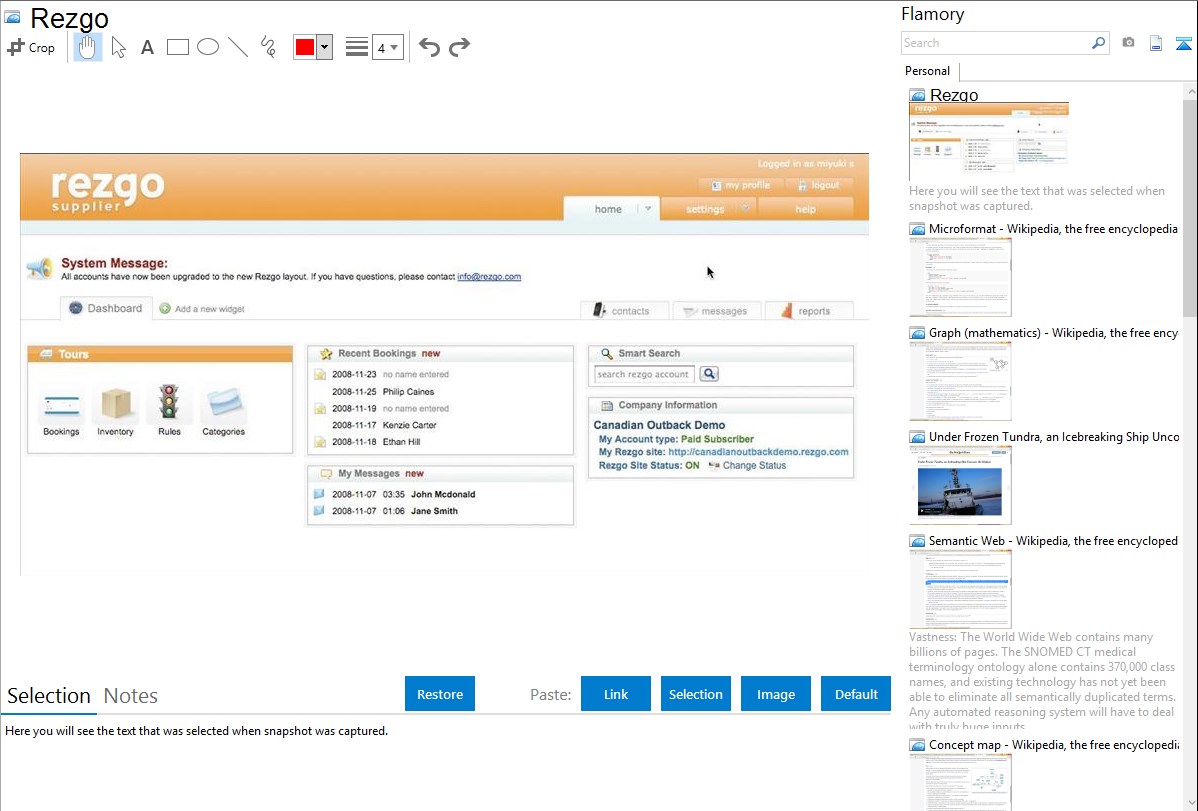Open the settings tab in Rezgo header
1198x811 pixels.
coord(705,209)
